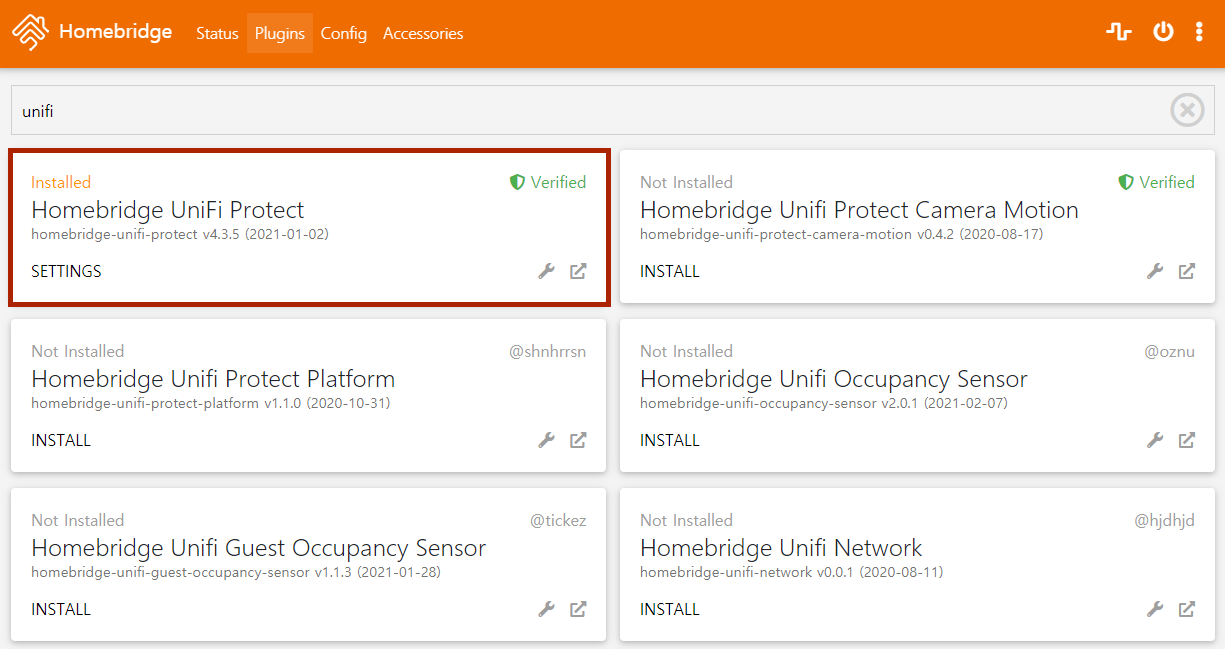This screenshot has width=1225, height=649.
Task: Open the three-dot overflow menu
Action: pyautogui.click(x=1199, y=32)
